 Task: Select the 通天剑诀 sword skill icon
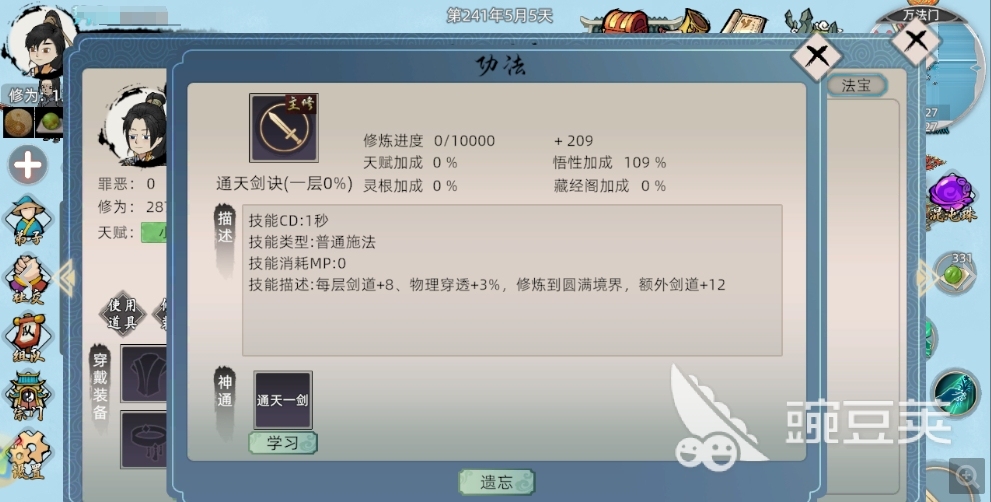[284, 128]
